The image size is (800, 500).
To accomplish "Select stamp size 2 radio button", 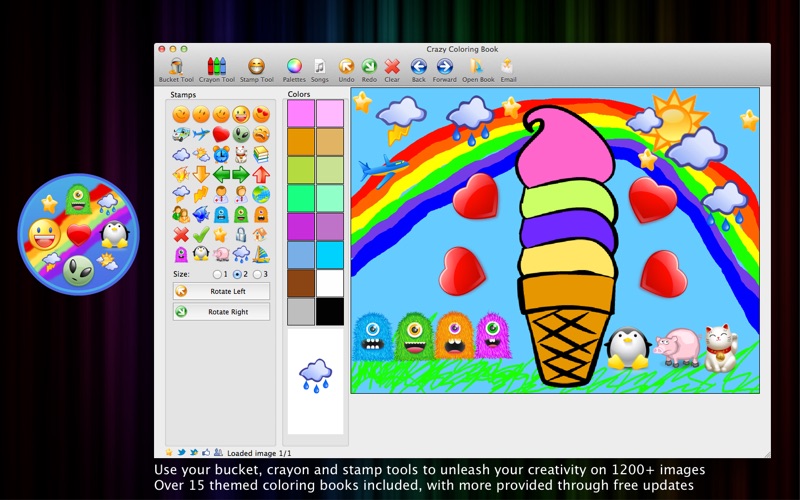I will pyautogui.click(x=237, y=274).
